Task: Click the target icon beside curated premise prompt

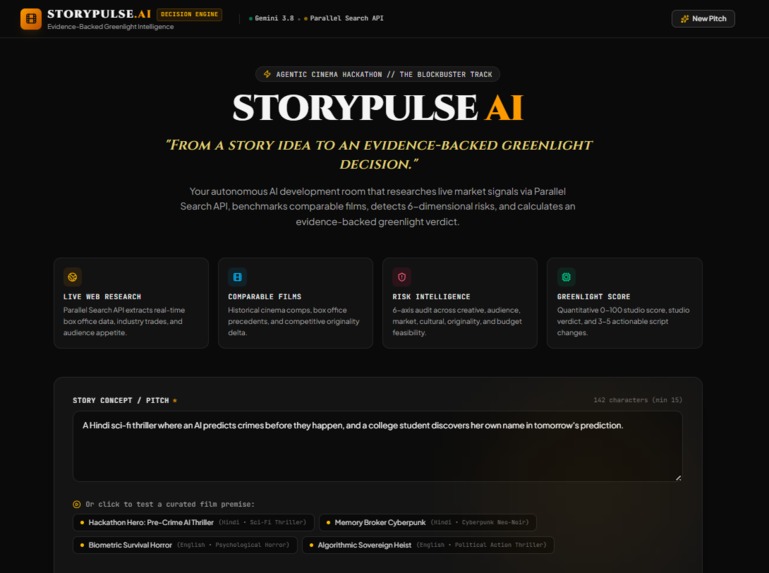Action: tap(77, 504)
